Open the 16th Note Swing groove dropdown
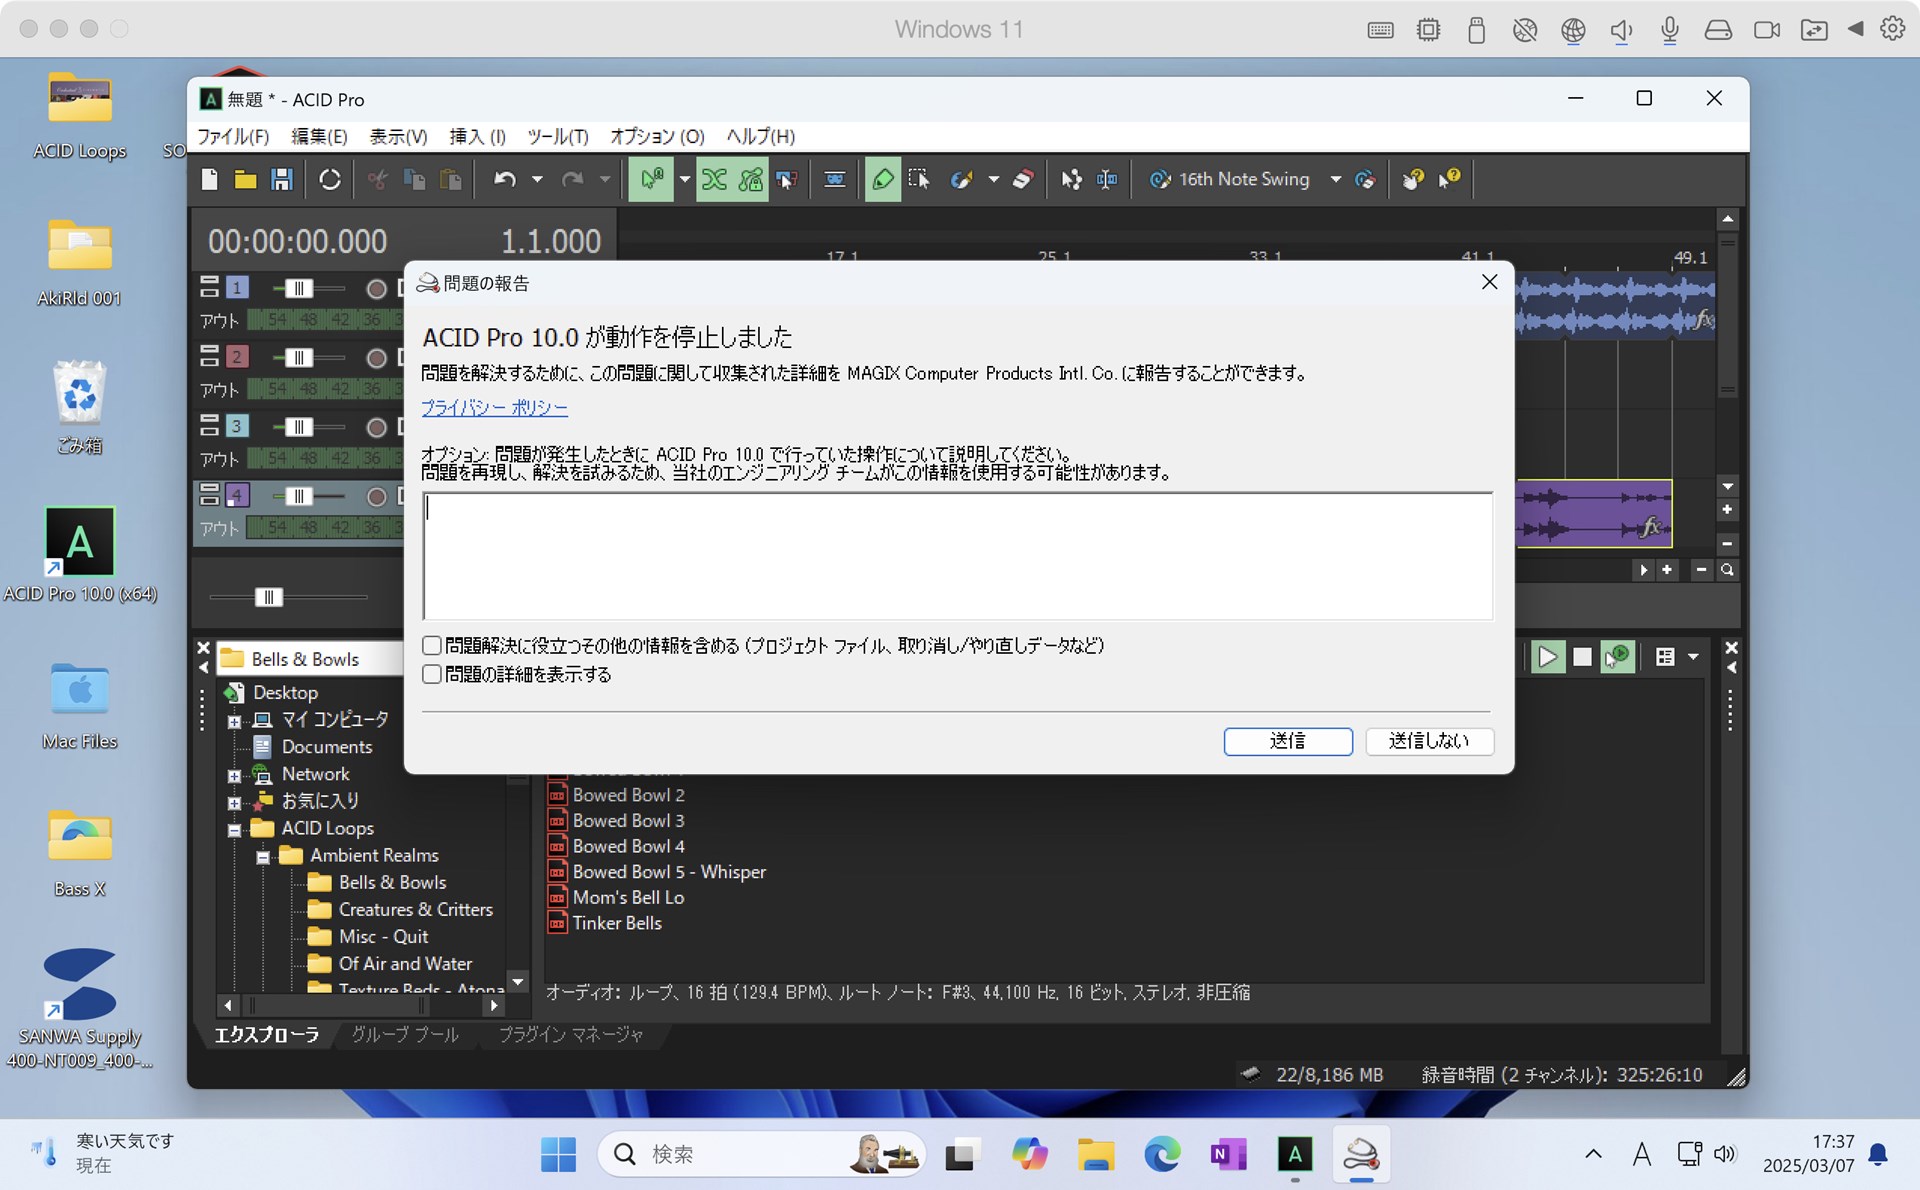The image size is (1920, 1190). click(x=1336, y=179)
